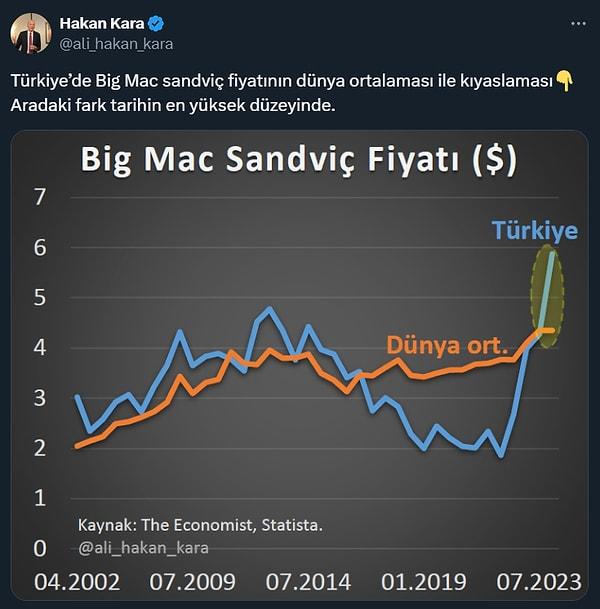Click the 07.2023 x-axis date label
Image resolution: width=600 pixels, height=609 pixels.
(x=539, y=582)
